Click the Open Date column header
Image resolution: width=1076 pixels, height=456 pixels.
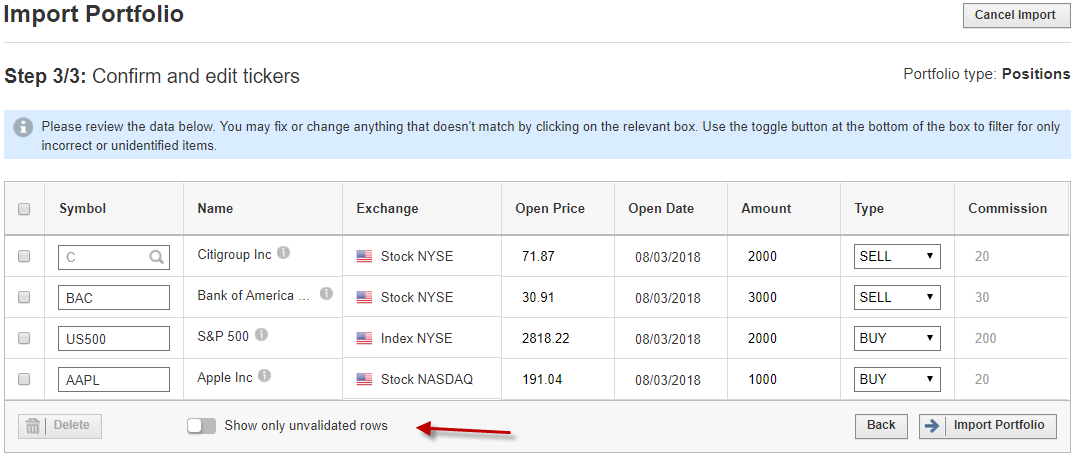point(662,208)
